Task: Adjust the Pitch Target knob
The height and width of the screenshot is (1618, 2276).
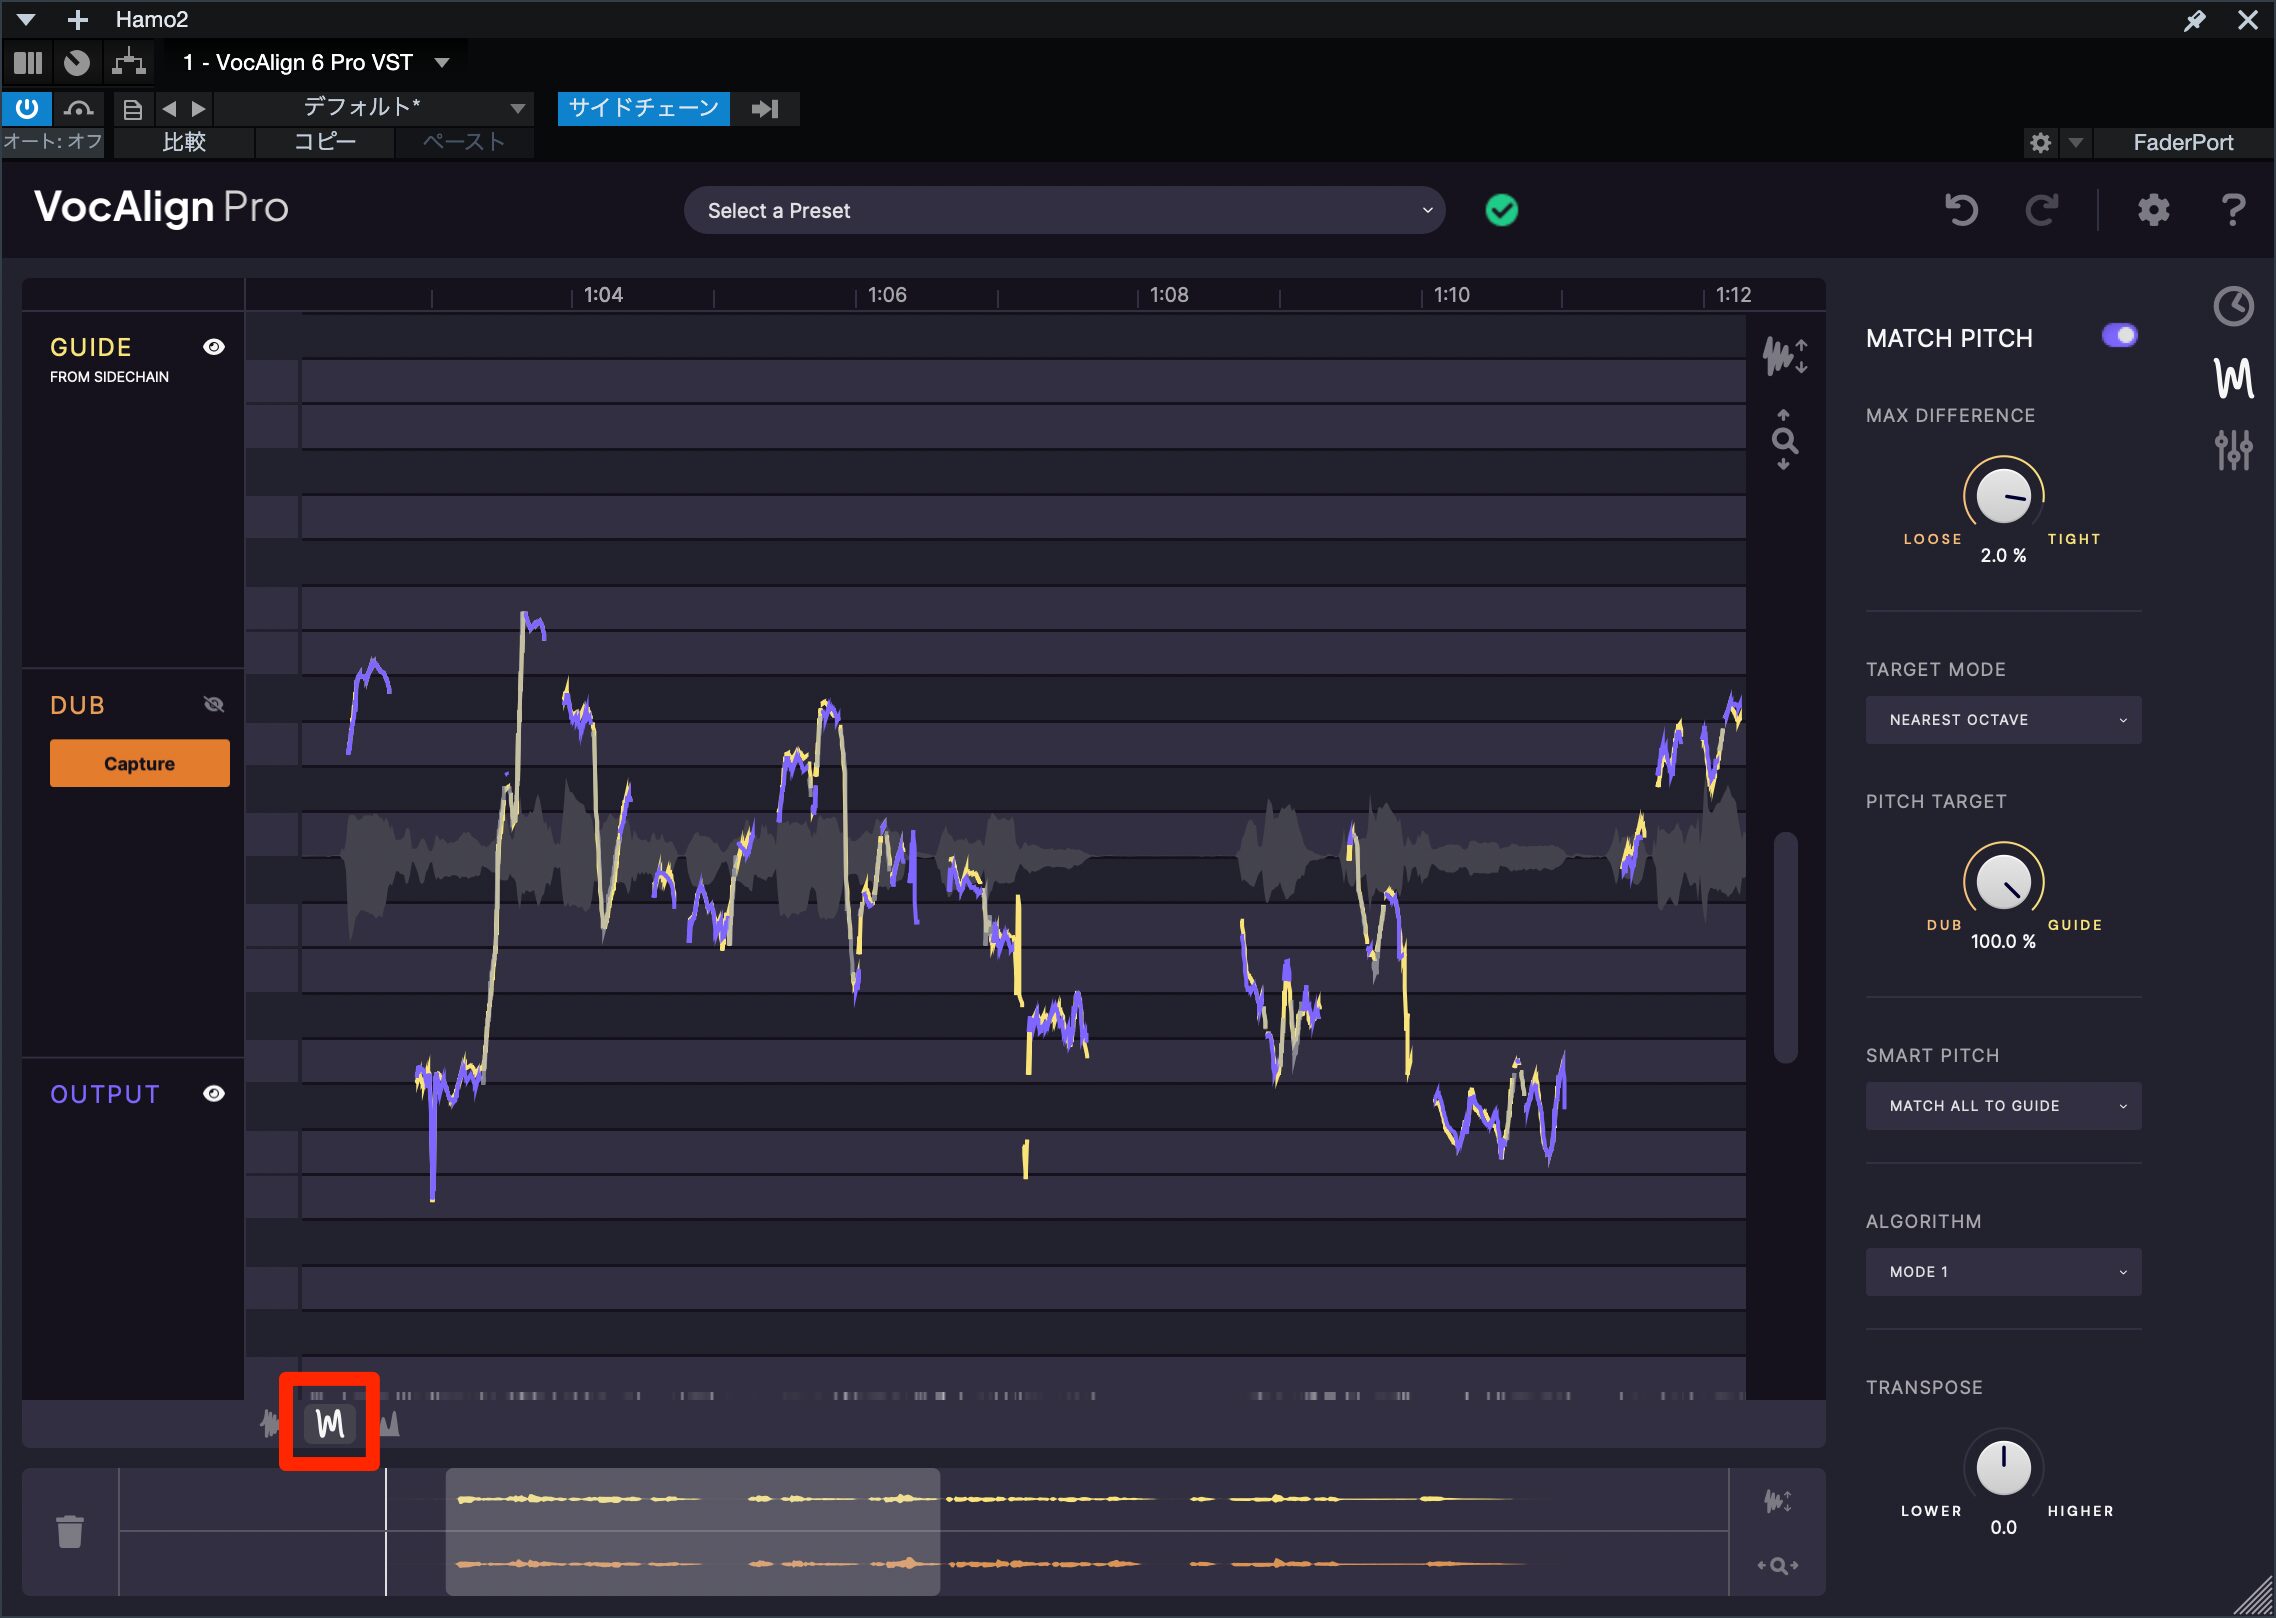Action: pyautogui.click(x=2003, y=880)
